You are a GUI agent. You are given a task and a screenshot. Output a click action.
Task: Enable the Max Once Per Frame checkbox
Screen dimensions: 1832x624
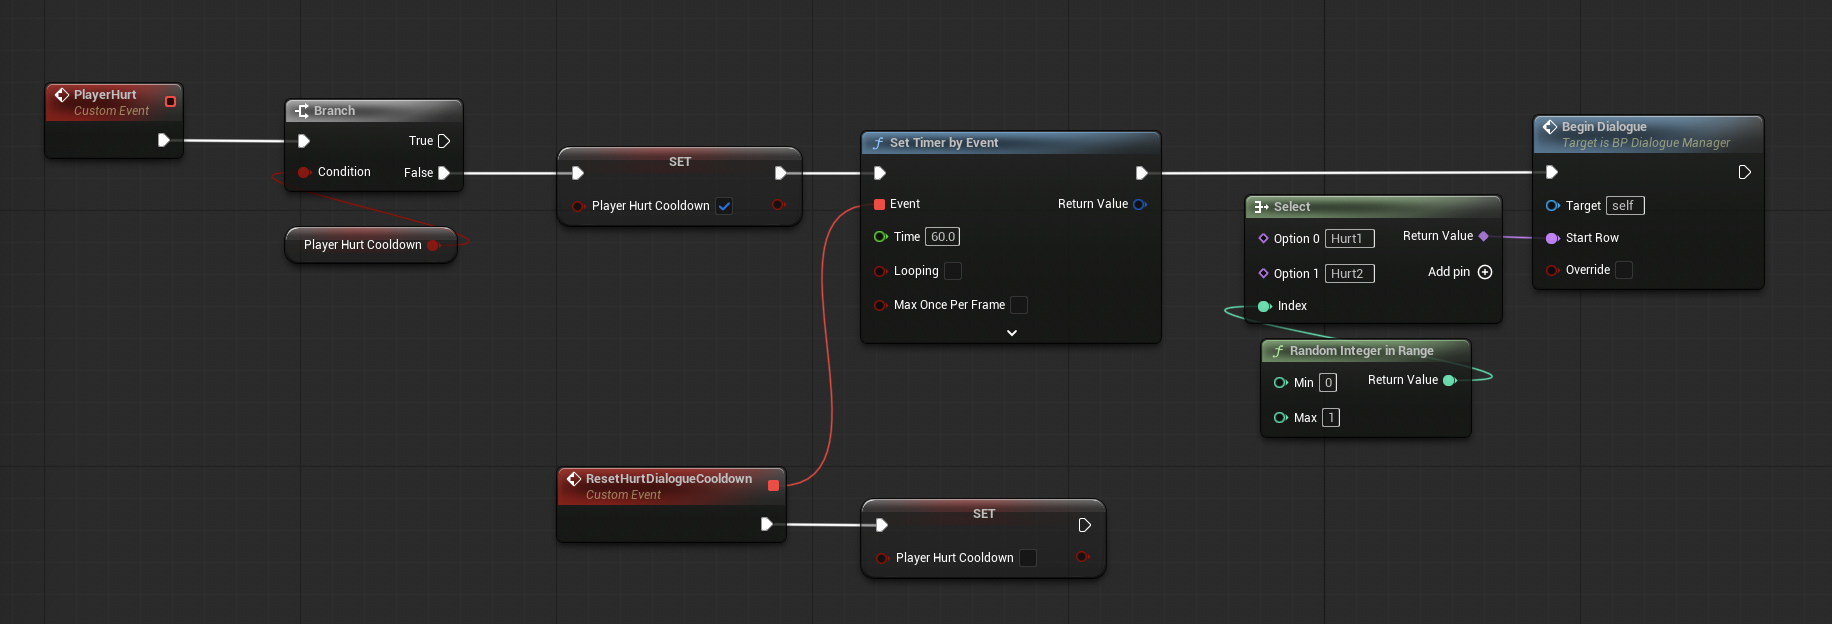1019,305
